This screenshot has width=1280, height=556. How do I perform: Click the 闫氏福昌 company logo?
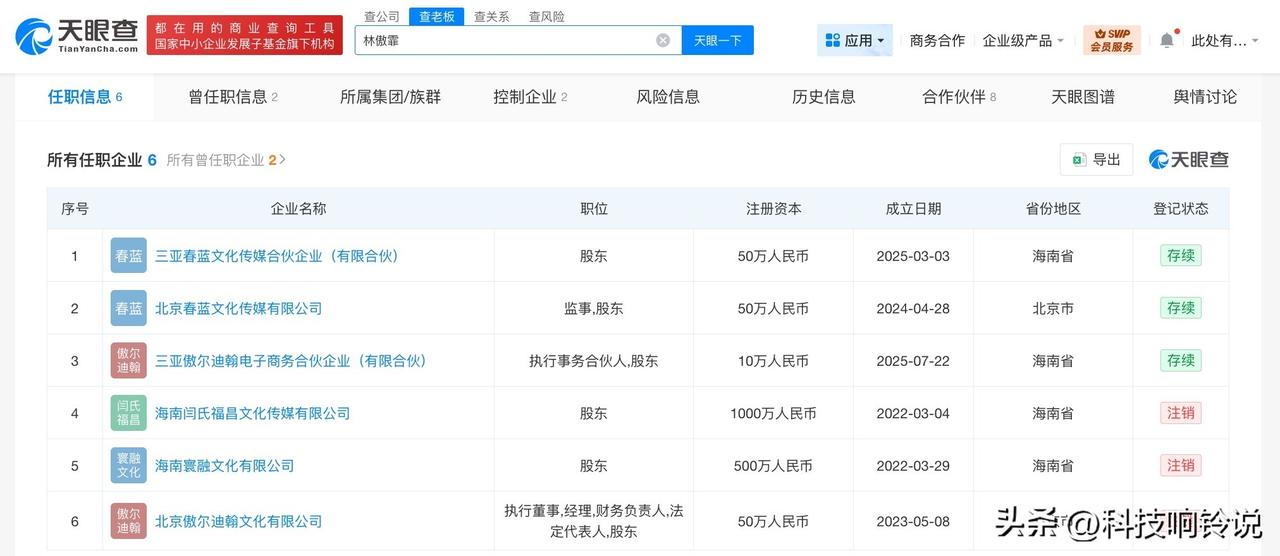129,413
